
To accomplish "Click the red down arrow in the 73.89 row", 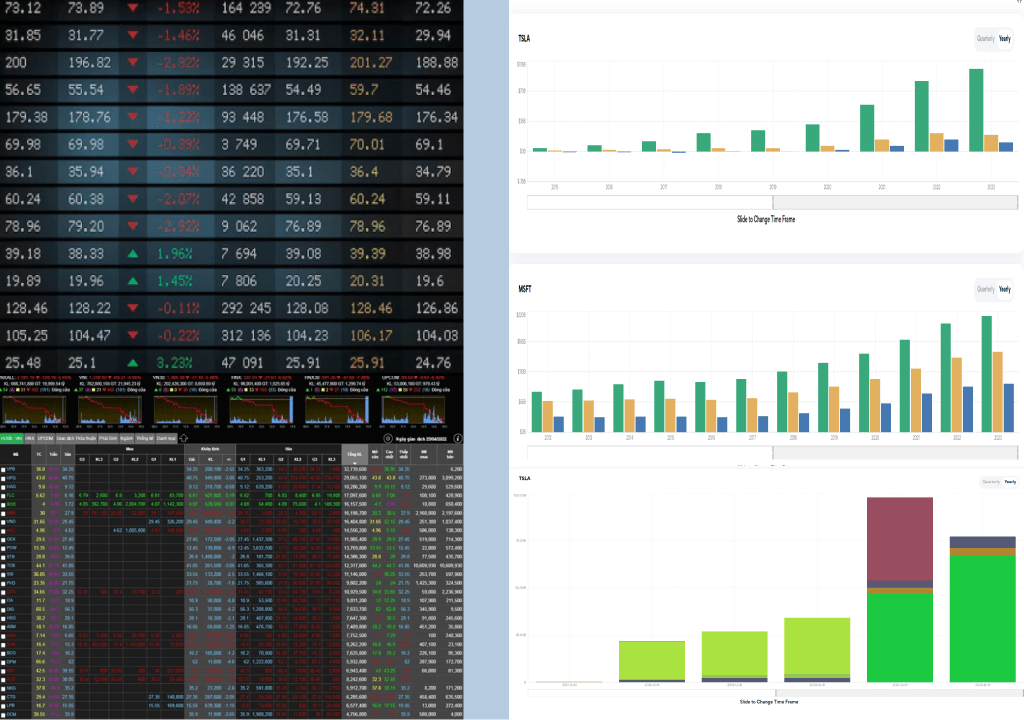I will [x=132, y=8].
